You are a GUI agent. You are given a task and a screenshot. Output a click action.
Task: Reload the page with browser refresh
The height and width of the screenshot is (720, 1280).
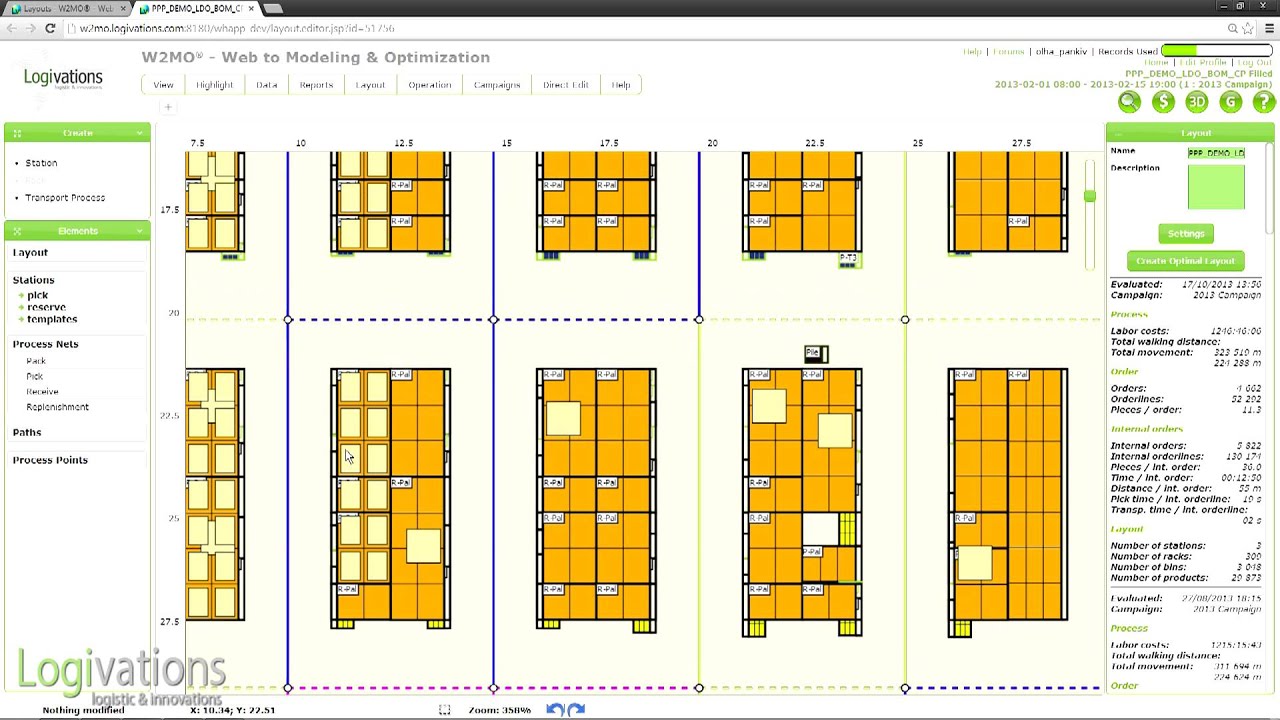pyautogui.click(x=50, y=29)
